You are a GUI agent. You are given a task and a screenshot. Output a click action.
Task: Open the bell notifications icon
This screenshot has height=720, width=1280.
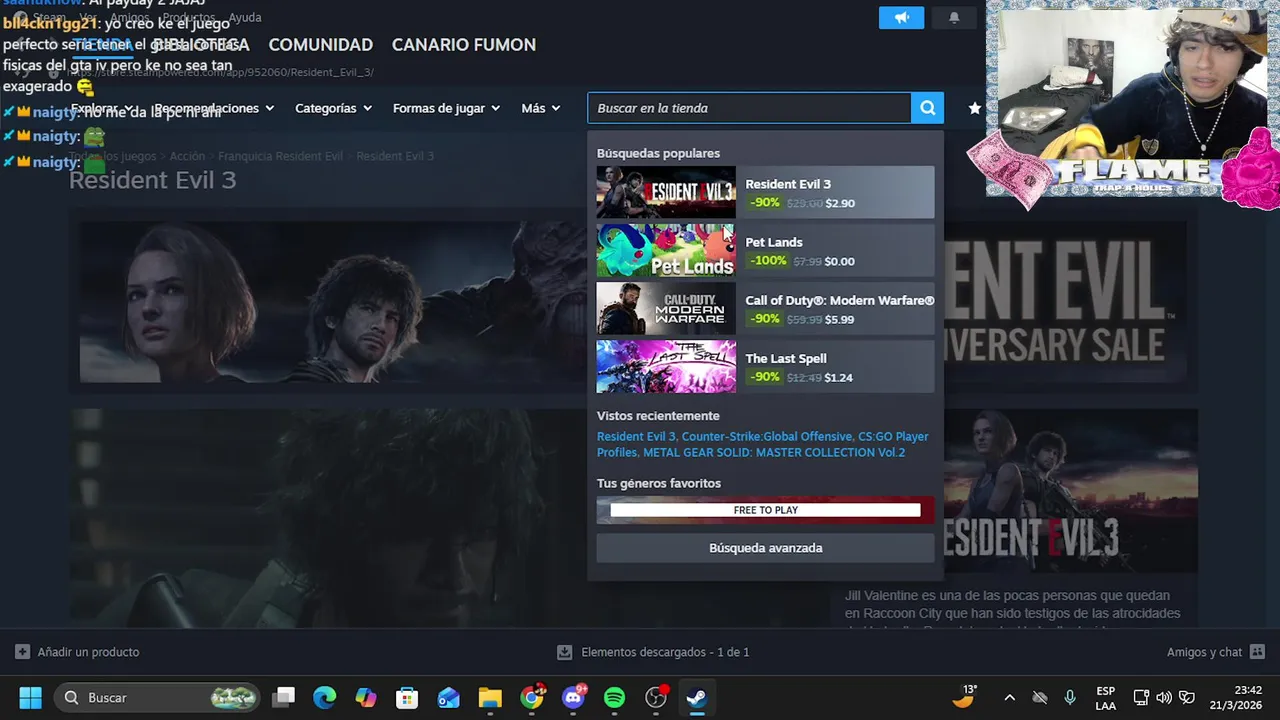954,18
